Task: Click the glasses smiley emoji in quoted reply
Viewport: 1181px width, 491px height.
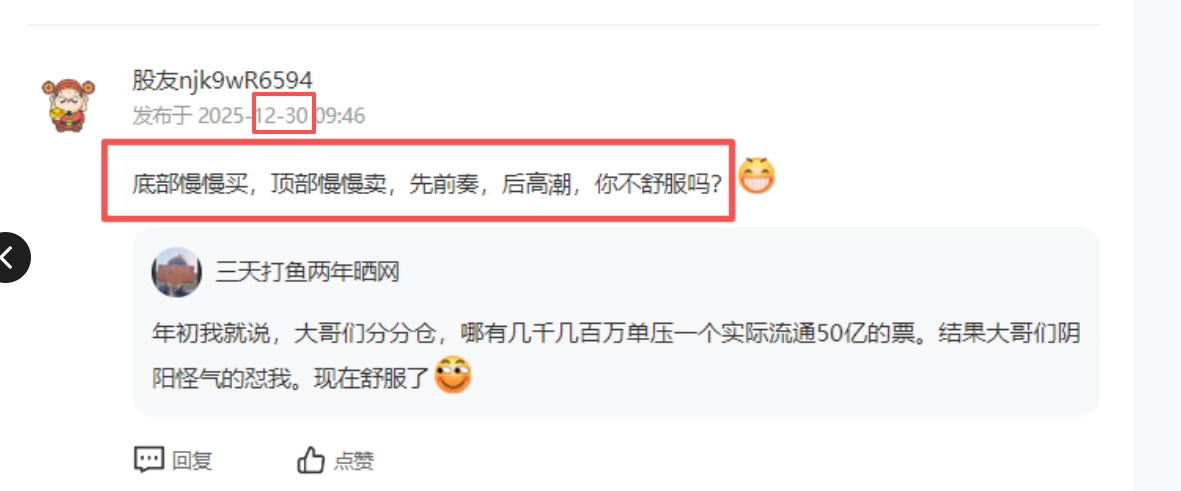Action: tap(453, 376)
